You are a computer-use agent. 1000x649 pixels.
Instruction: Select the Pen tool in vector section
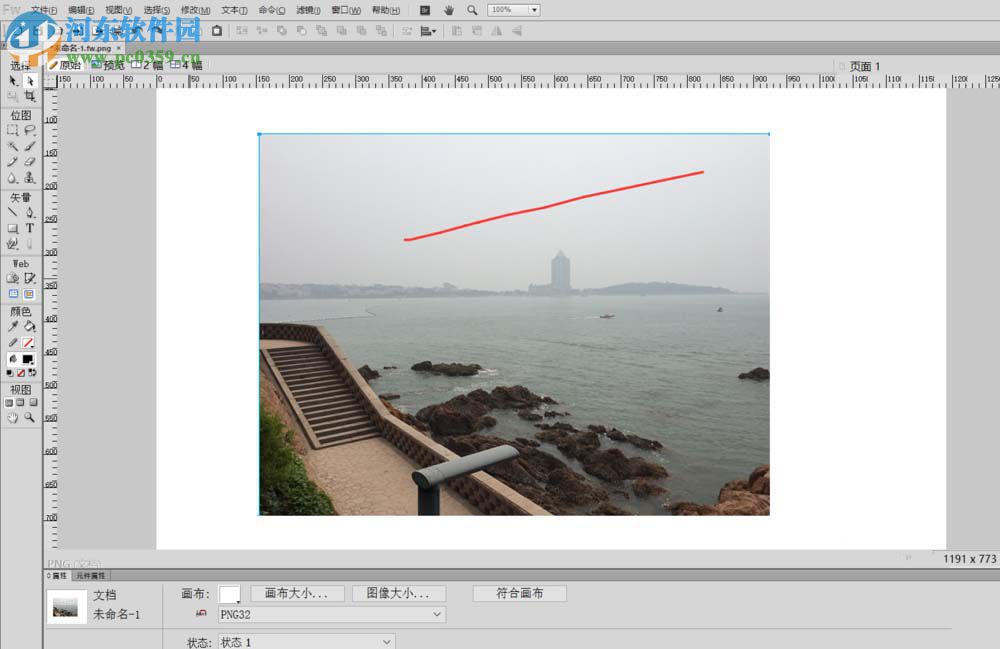(29, 212)
